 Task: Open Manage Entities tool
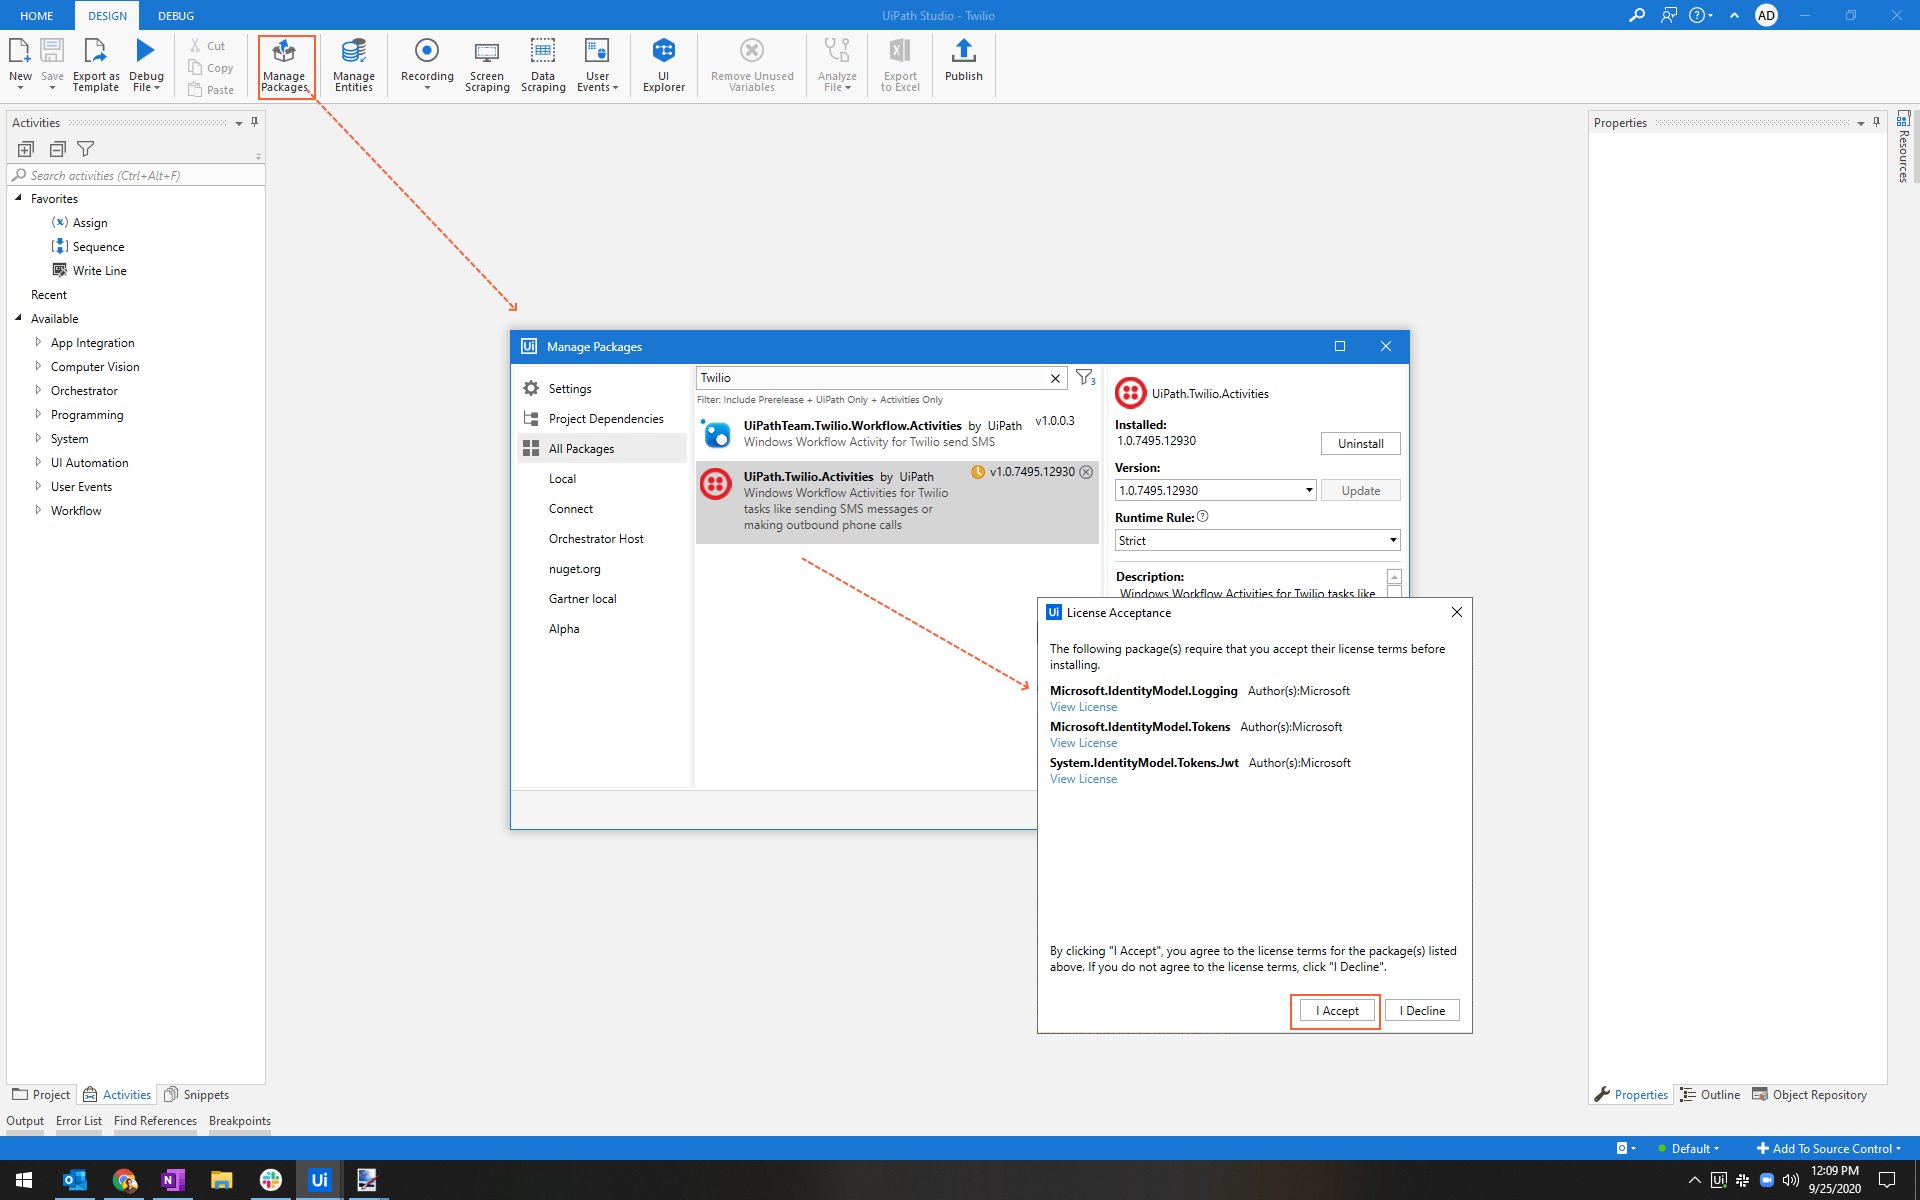click(x=353, y=65)
